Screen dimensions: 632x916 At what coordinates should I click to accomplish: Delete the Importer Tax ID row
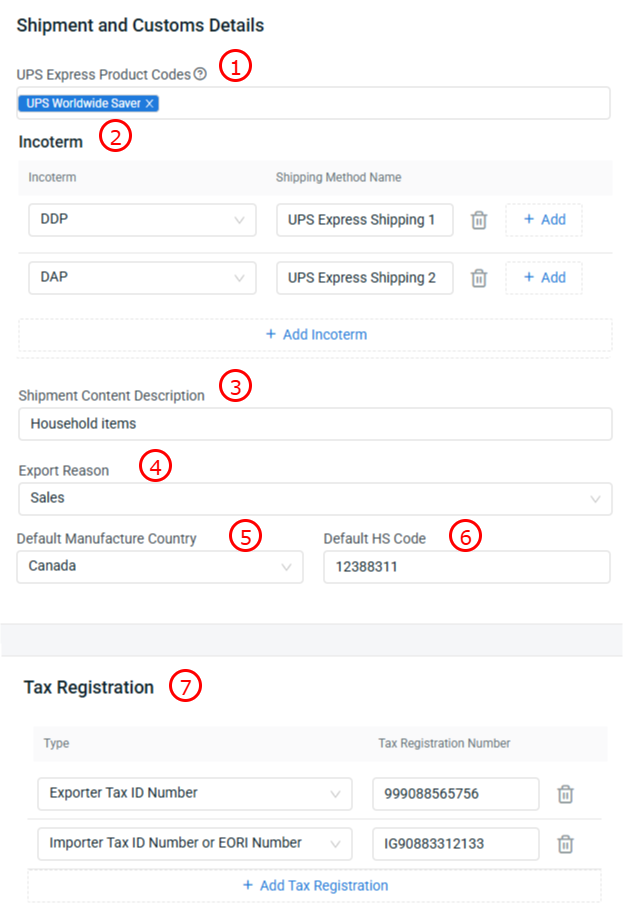pos(565,844)
